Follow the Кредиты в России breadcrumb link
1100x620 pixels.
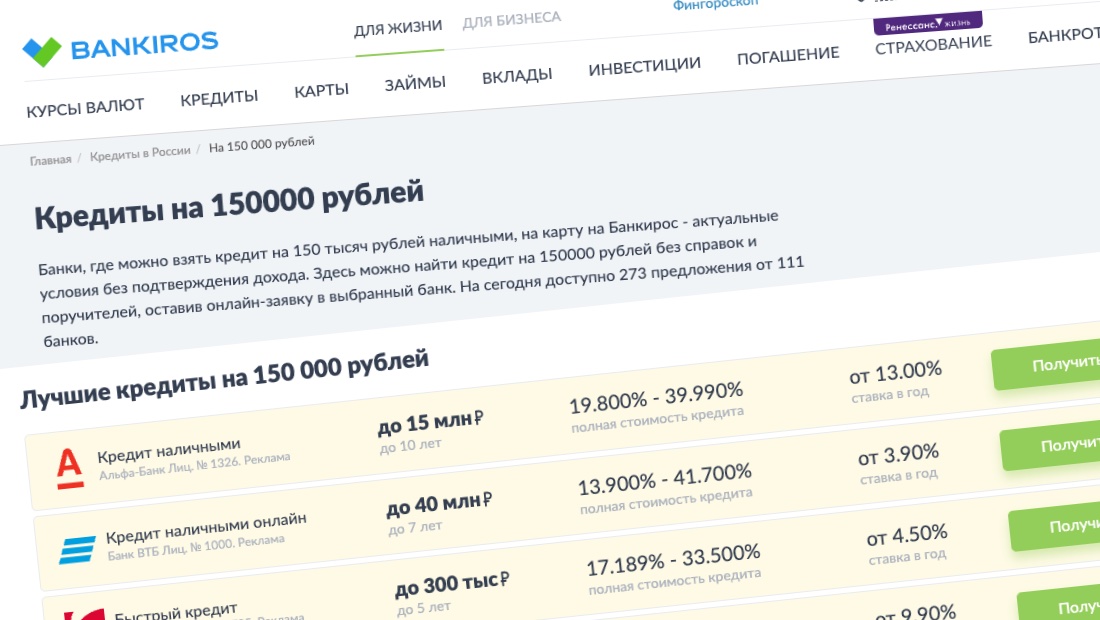[x=139, y=154]
